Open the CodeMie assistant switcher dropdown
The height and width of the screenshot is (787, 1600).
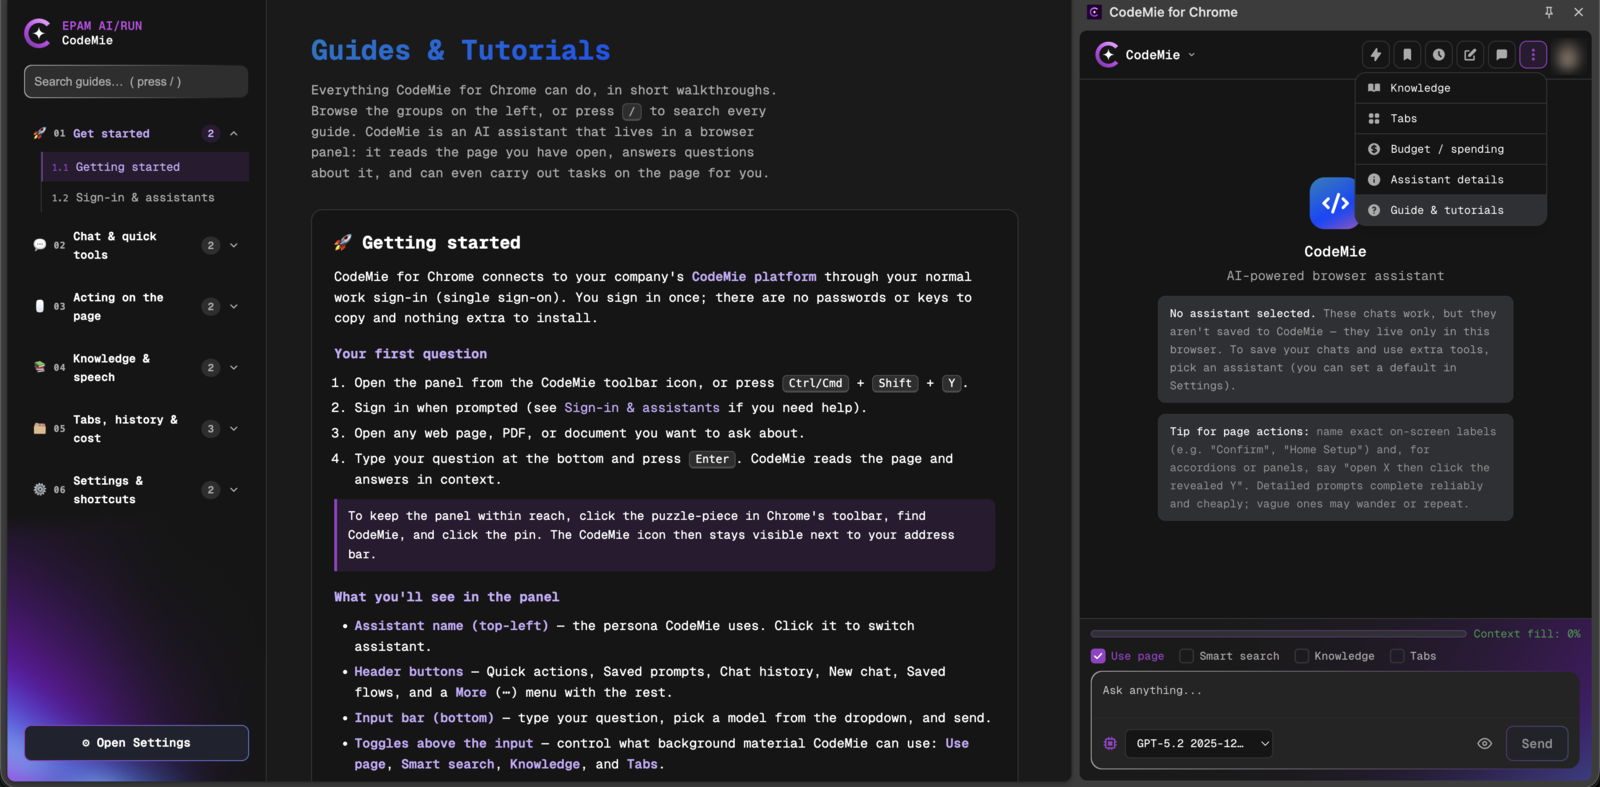[1146, 55]
